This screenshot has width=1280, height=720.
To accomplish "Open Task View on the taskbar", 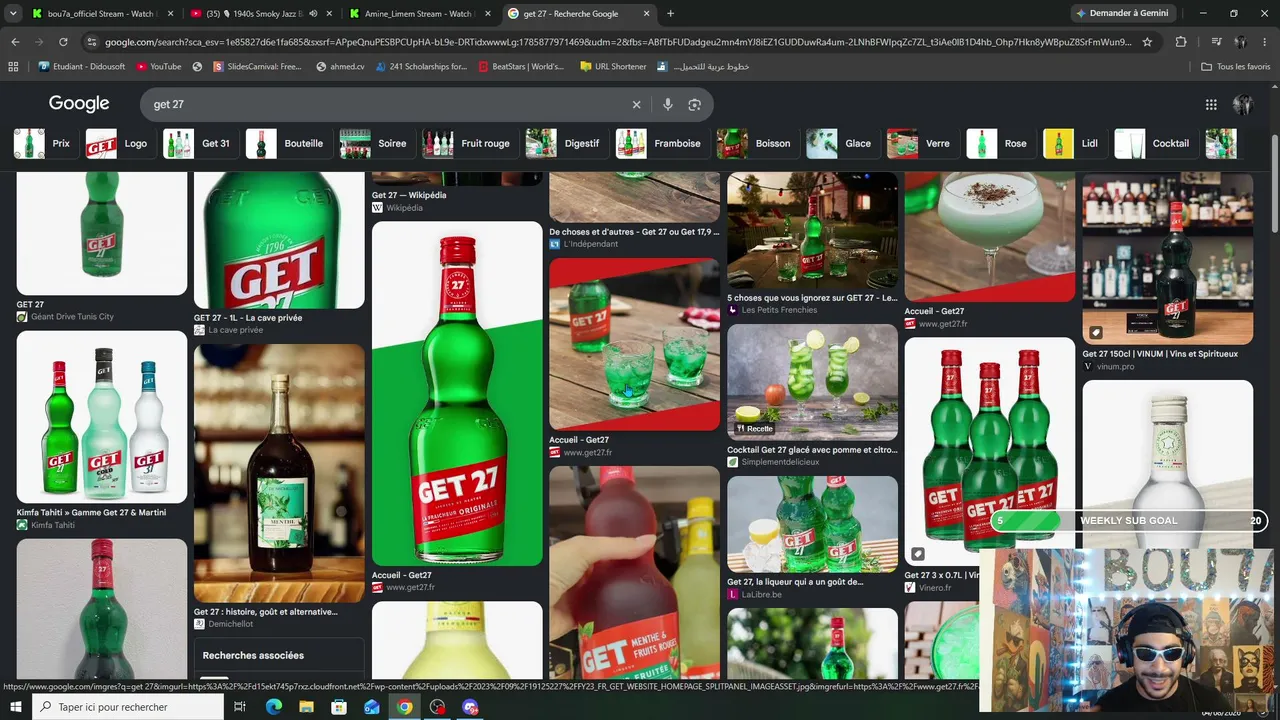I will (240, 707).
